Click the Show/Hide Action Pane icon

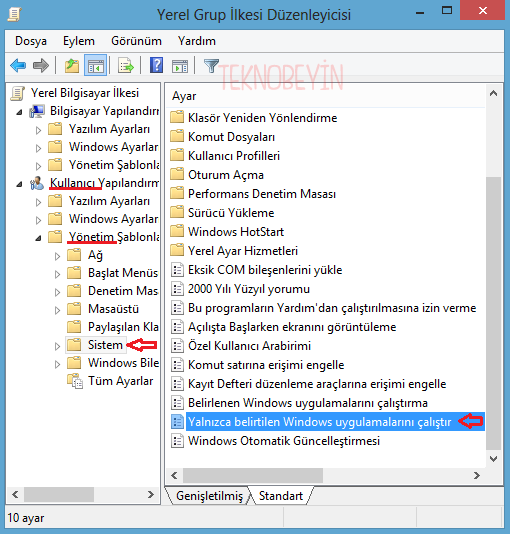180,65
